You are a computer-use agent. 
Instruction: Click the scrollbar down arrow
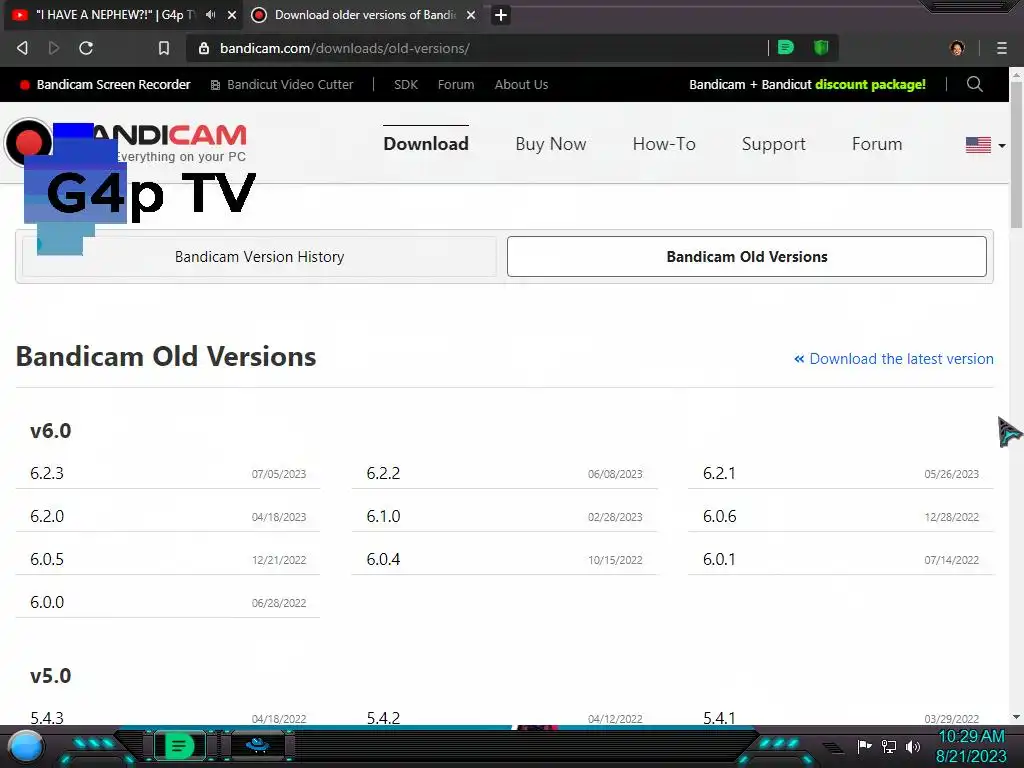point(1016,717)
